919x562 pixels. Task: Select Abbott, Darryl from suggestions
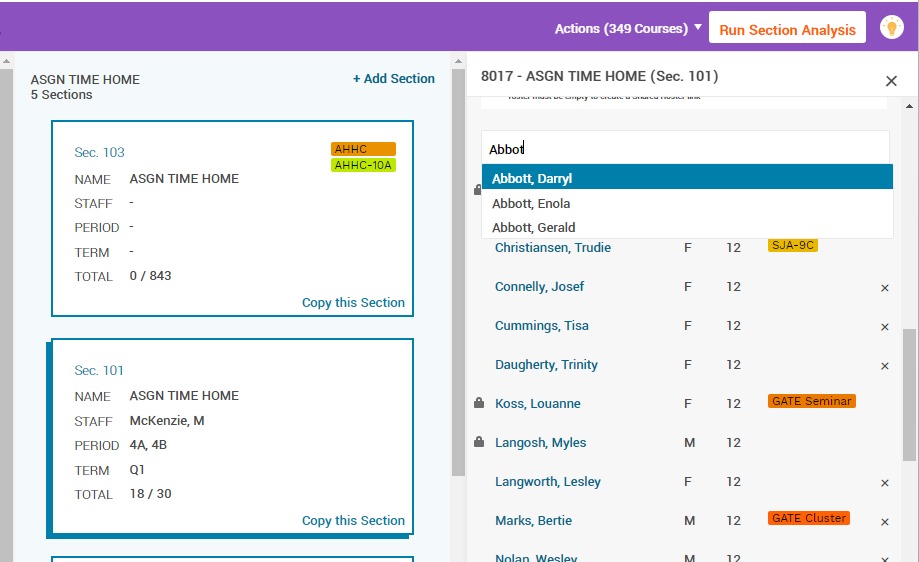point(532,179)
